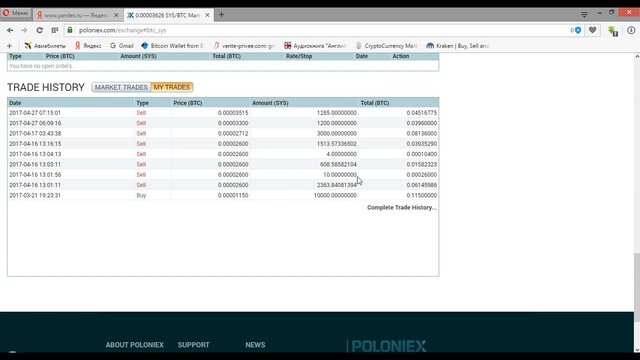Open the green extension icon in toolbar
This screenshot has height=360, width=640.
pos(613,31)
